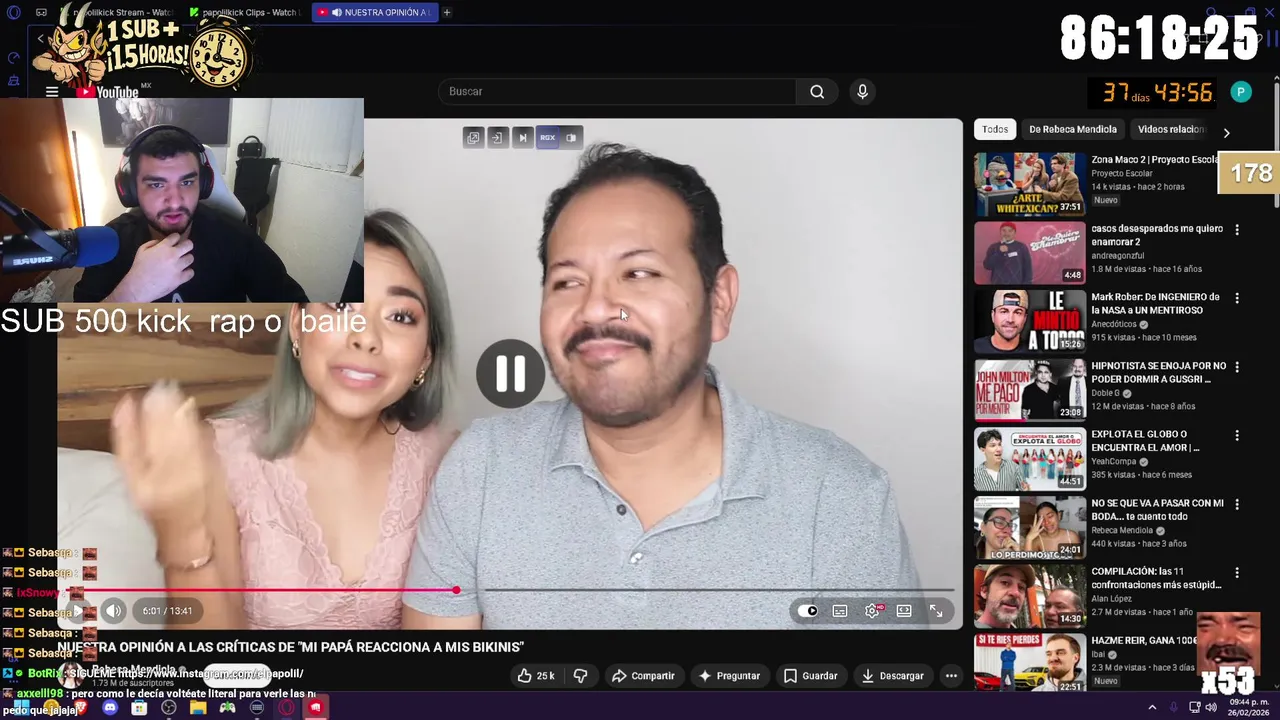
Task: Start voice search with the microphone
Action: [862, 92]
